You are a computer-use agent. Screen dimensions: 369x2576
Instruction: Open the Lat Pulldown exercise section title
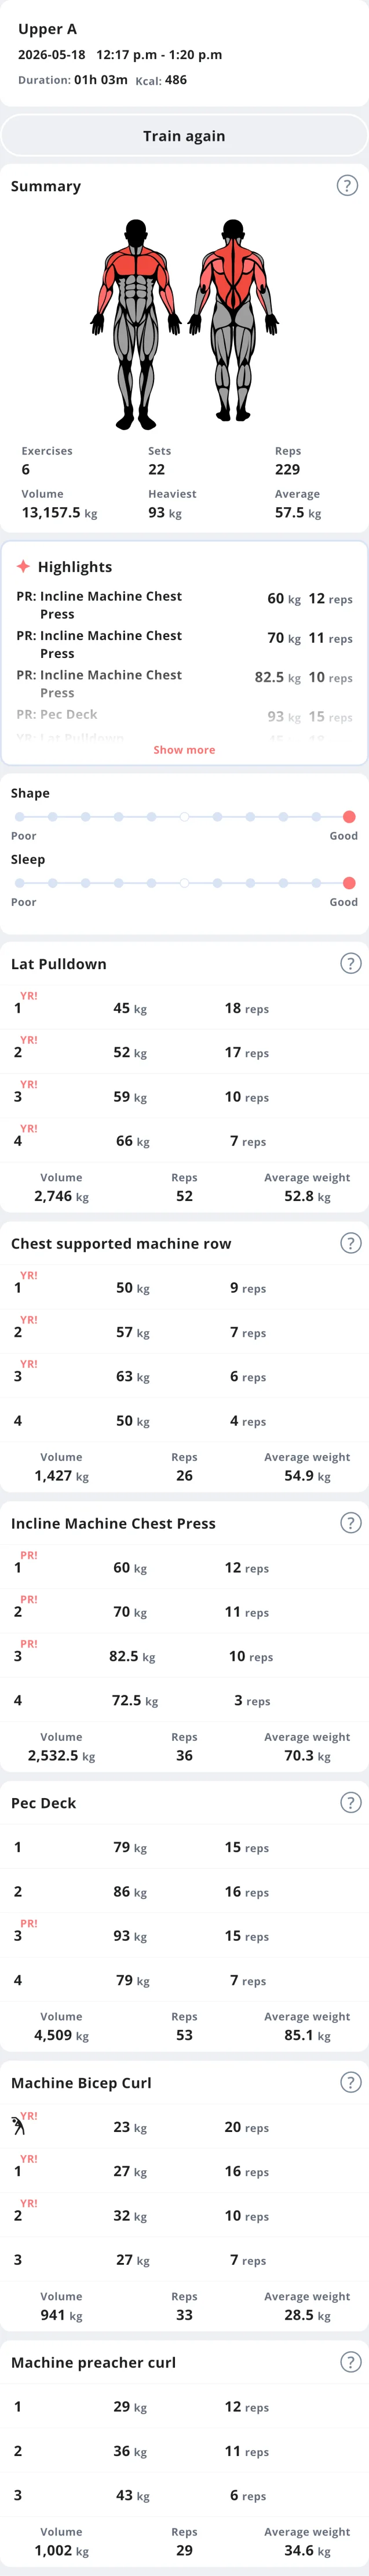[x=59, y=964]
